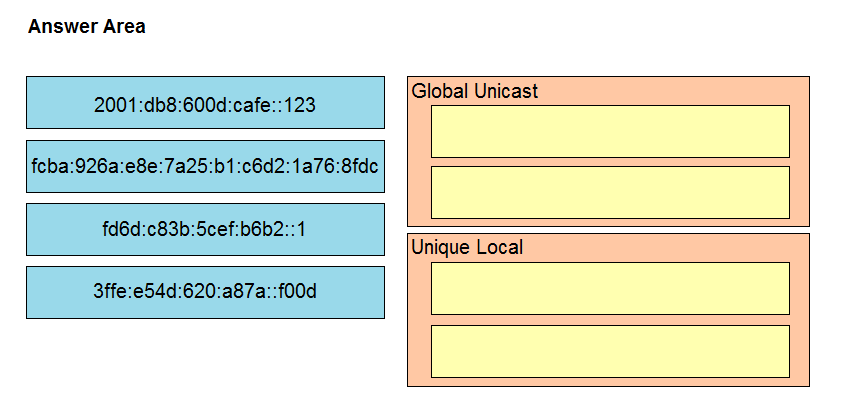Viewport: 841px width, 418px height.
Task: Click the Global Unicast category label
Action: [475, 91]
